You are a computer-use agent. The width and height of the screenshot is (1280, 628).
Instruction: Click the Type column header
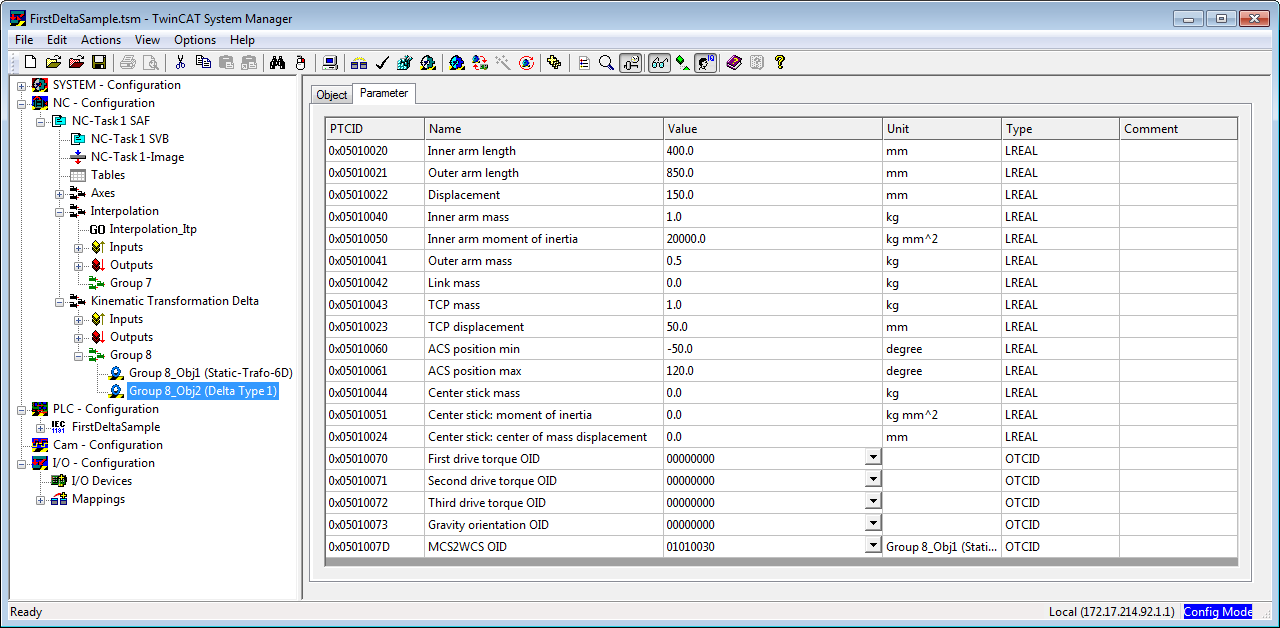pyautogui.click(x=1060, y=129)
